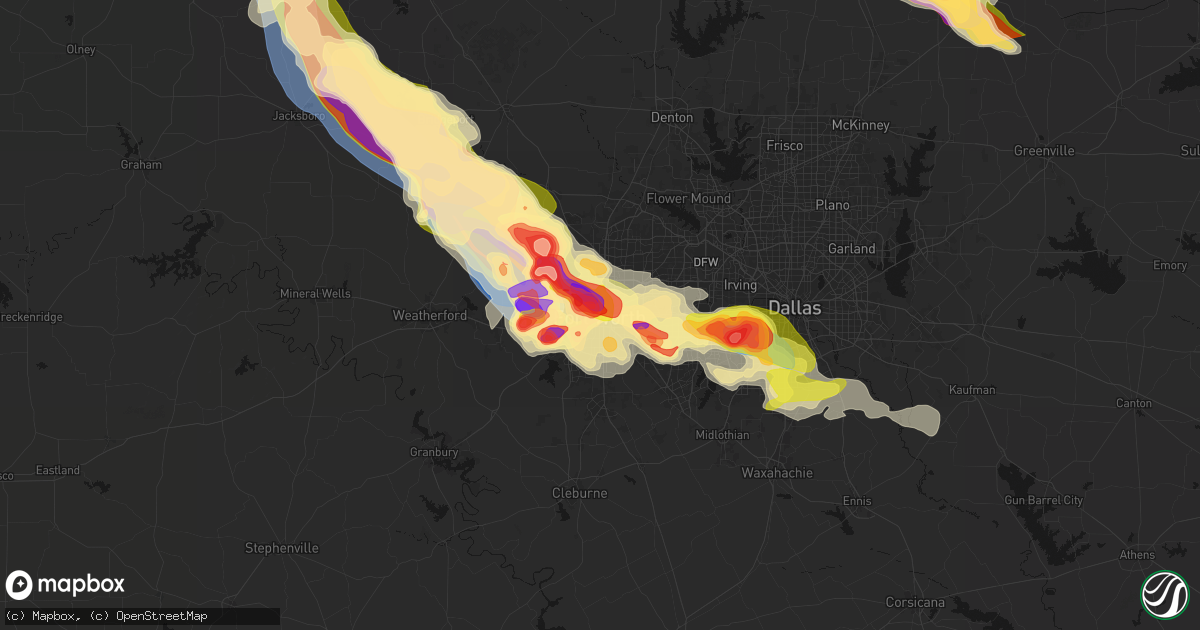Click the Mineral Wells label
The image size is (1200, 630).
pos(315,294)
